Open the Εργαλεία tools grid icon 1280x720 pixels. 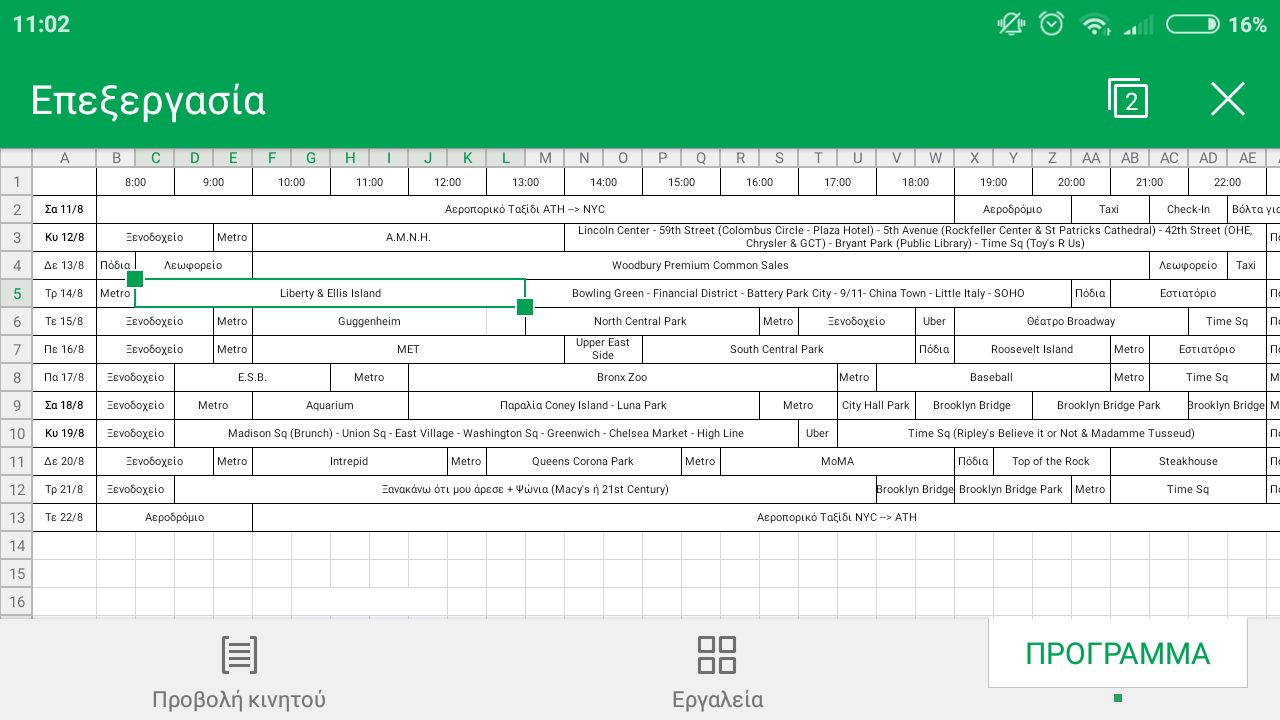click(x=717, y=655)
